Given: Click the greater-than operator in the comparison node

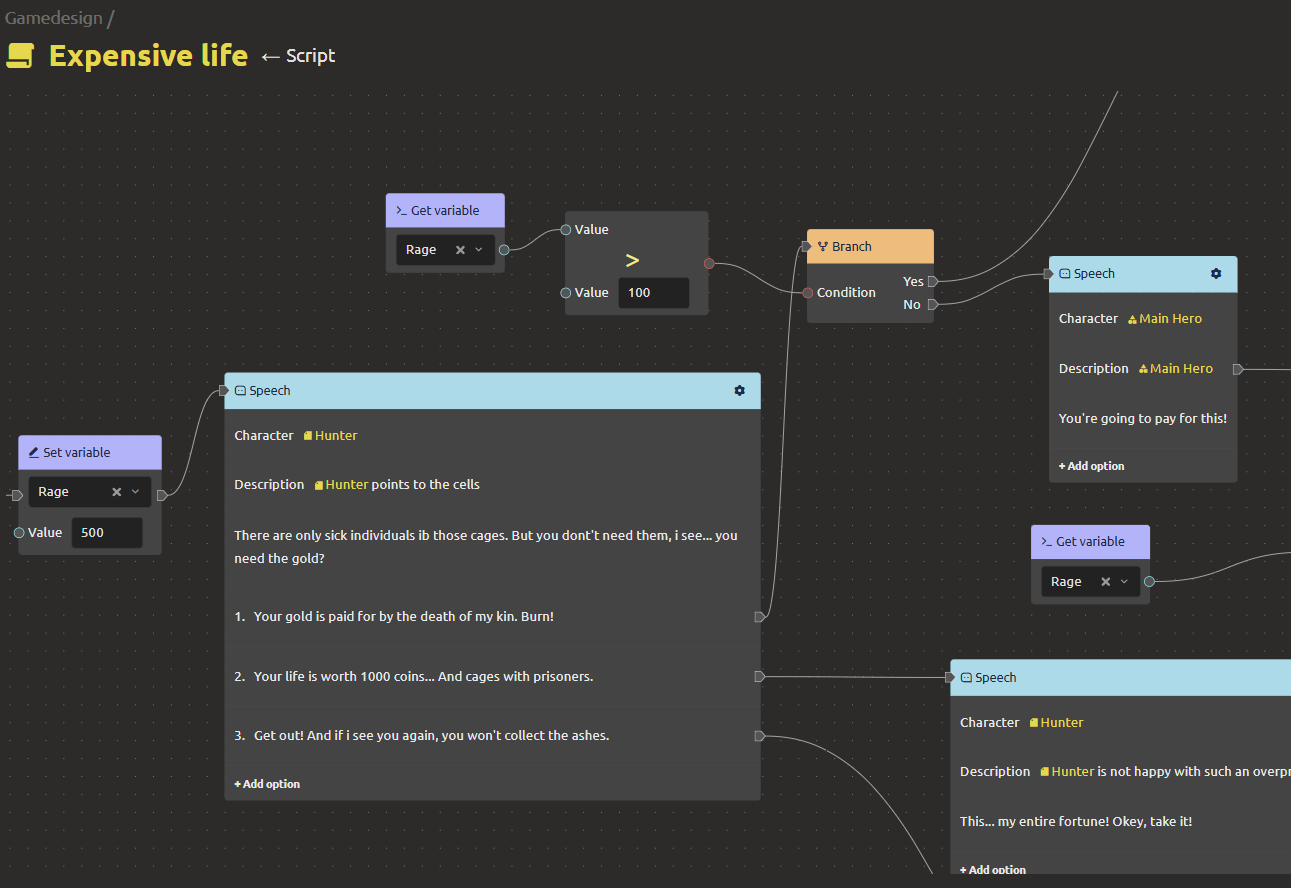Looking at the screenshot, I should (x=632, y=261).
